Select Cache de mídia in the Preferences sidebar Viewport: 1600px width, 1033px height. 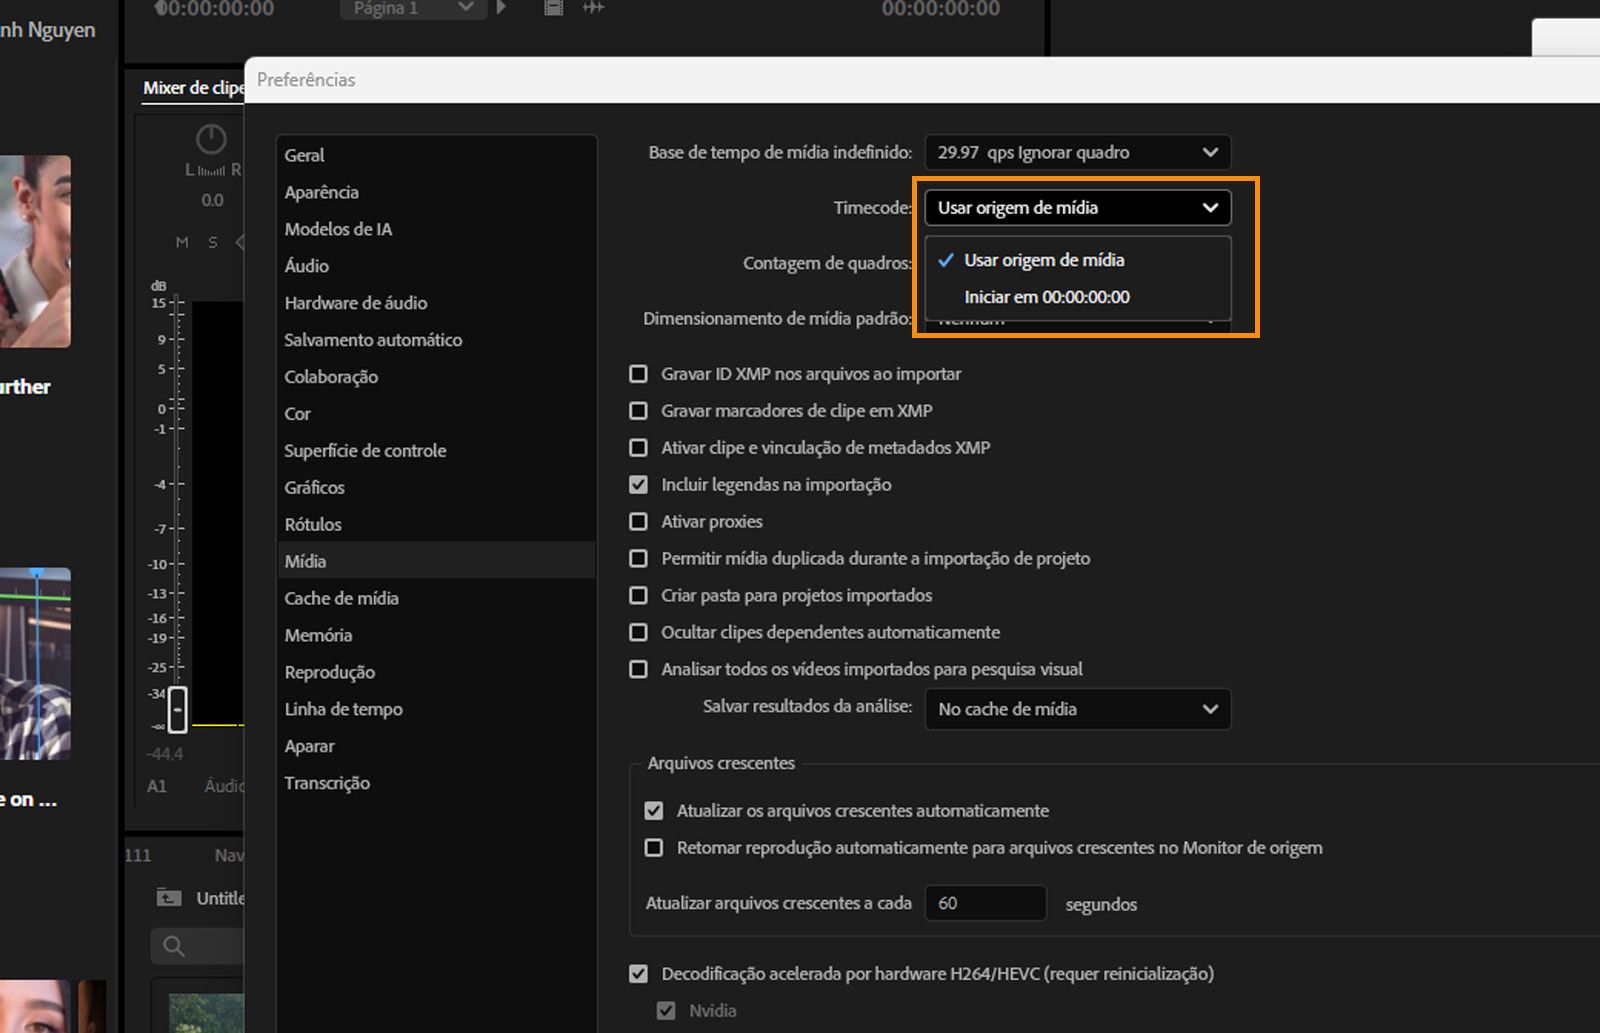click(x=341, y=597)
